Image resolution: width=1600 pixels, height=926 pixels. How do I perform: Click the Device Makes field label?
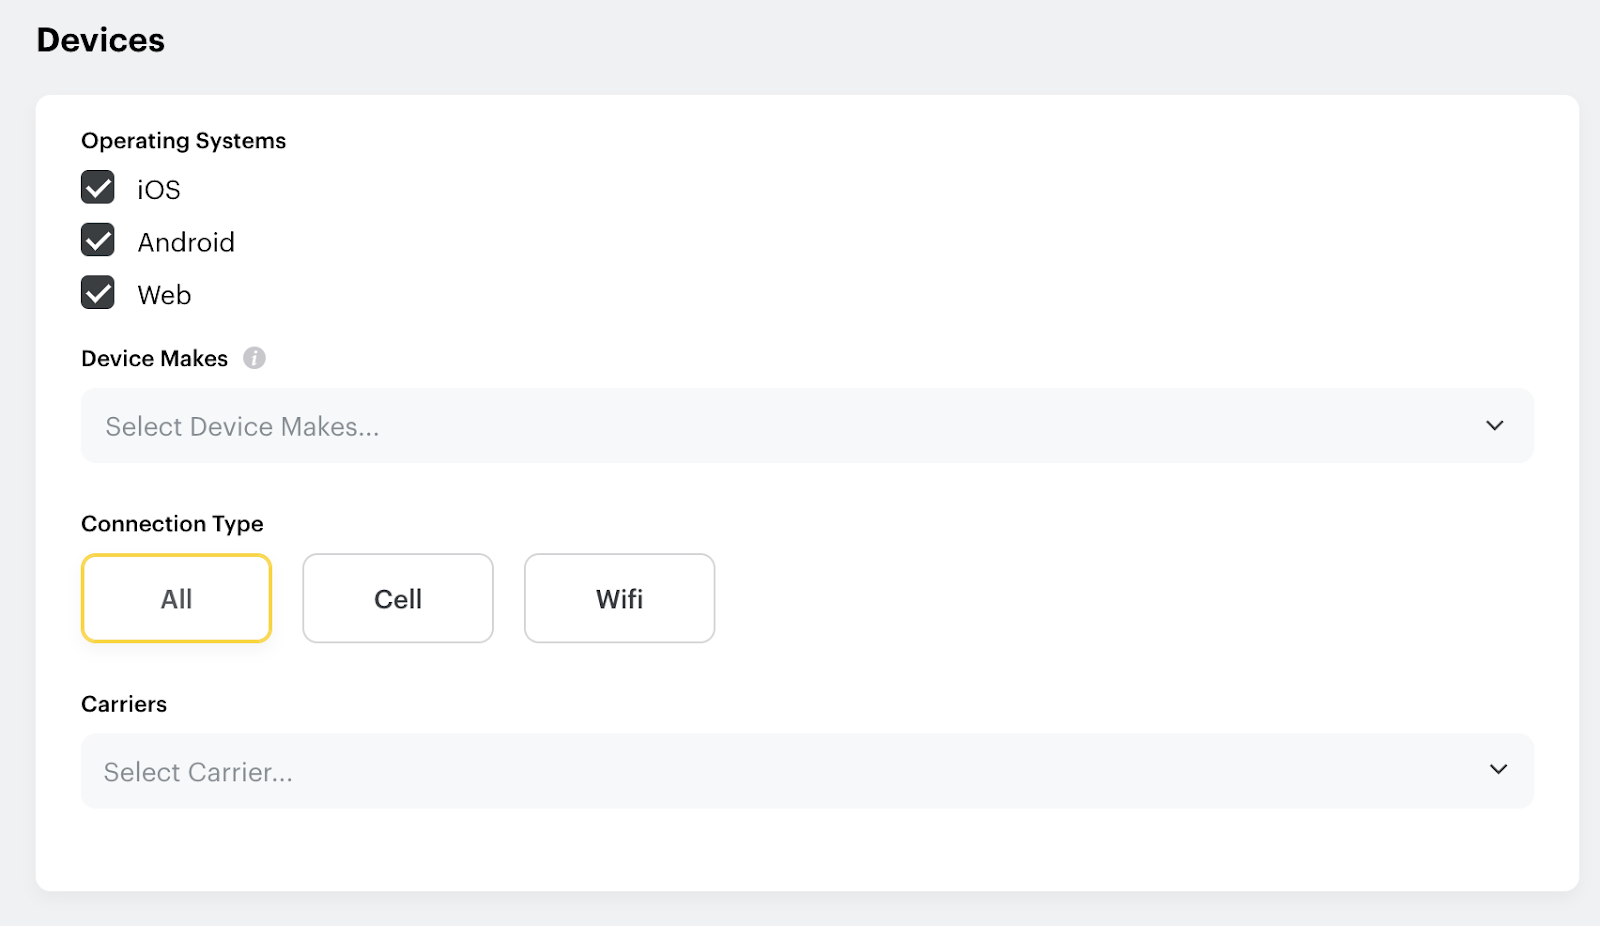pos(155,359)
